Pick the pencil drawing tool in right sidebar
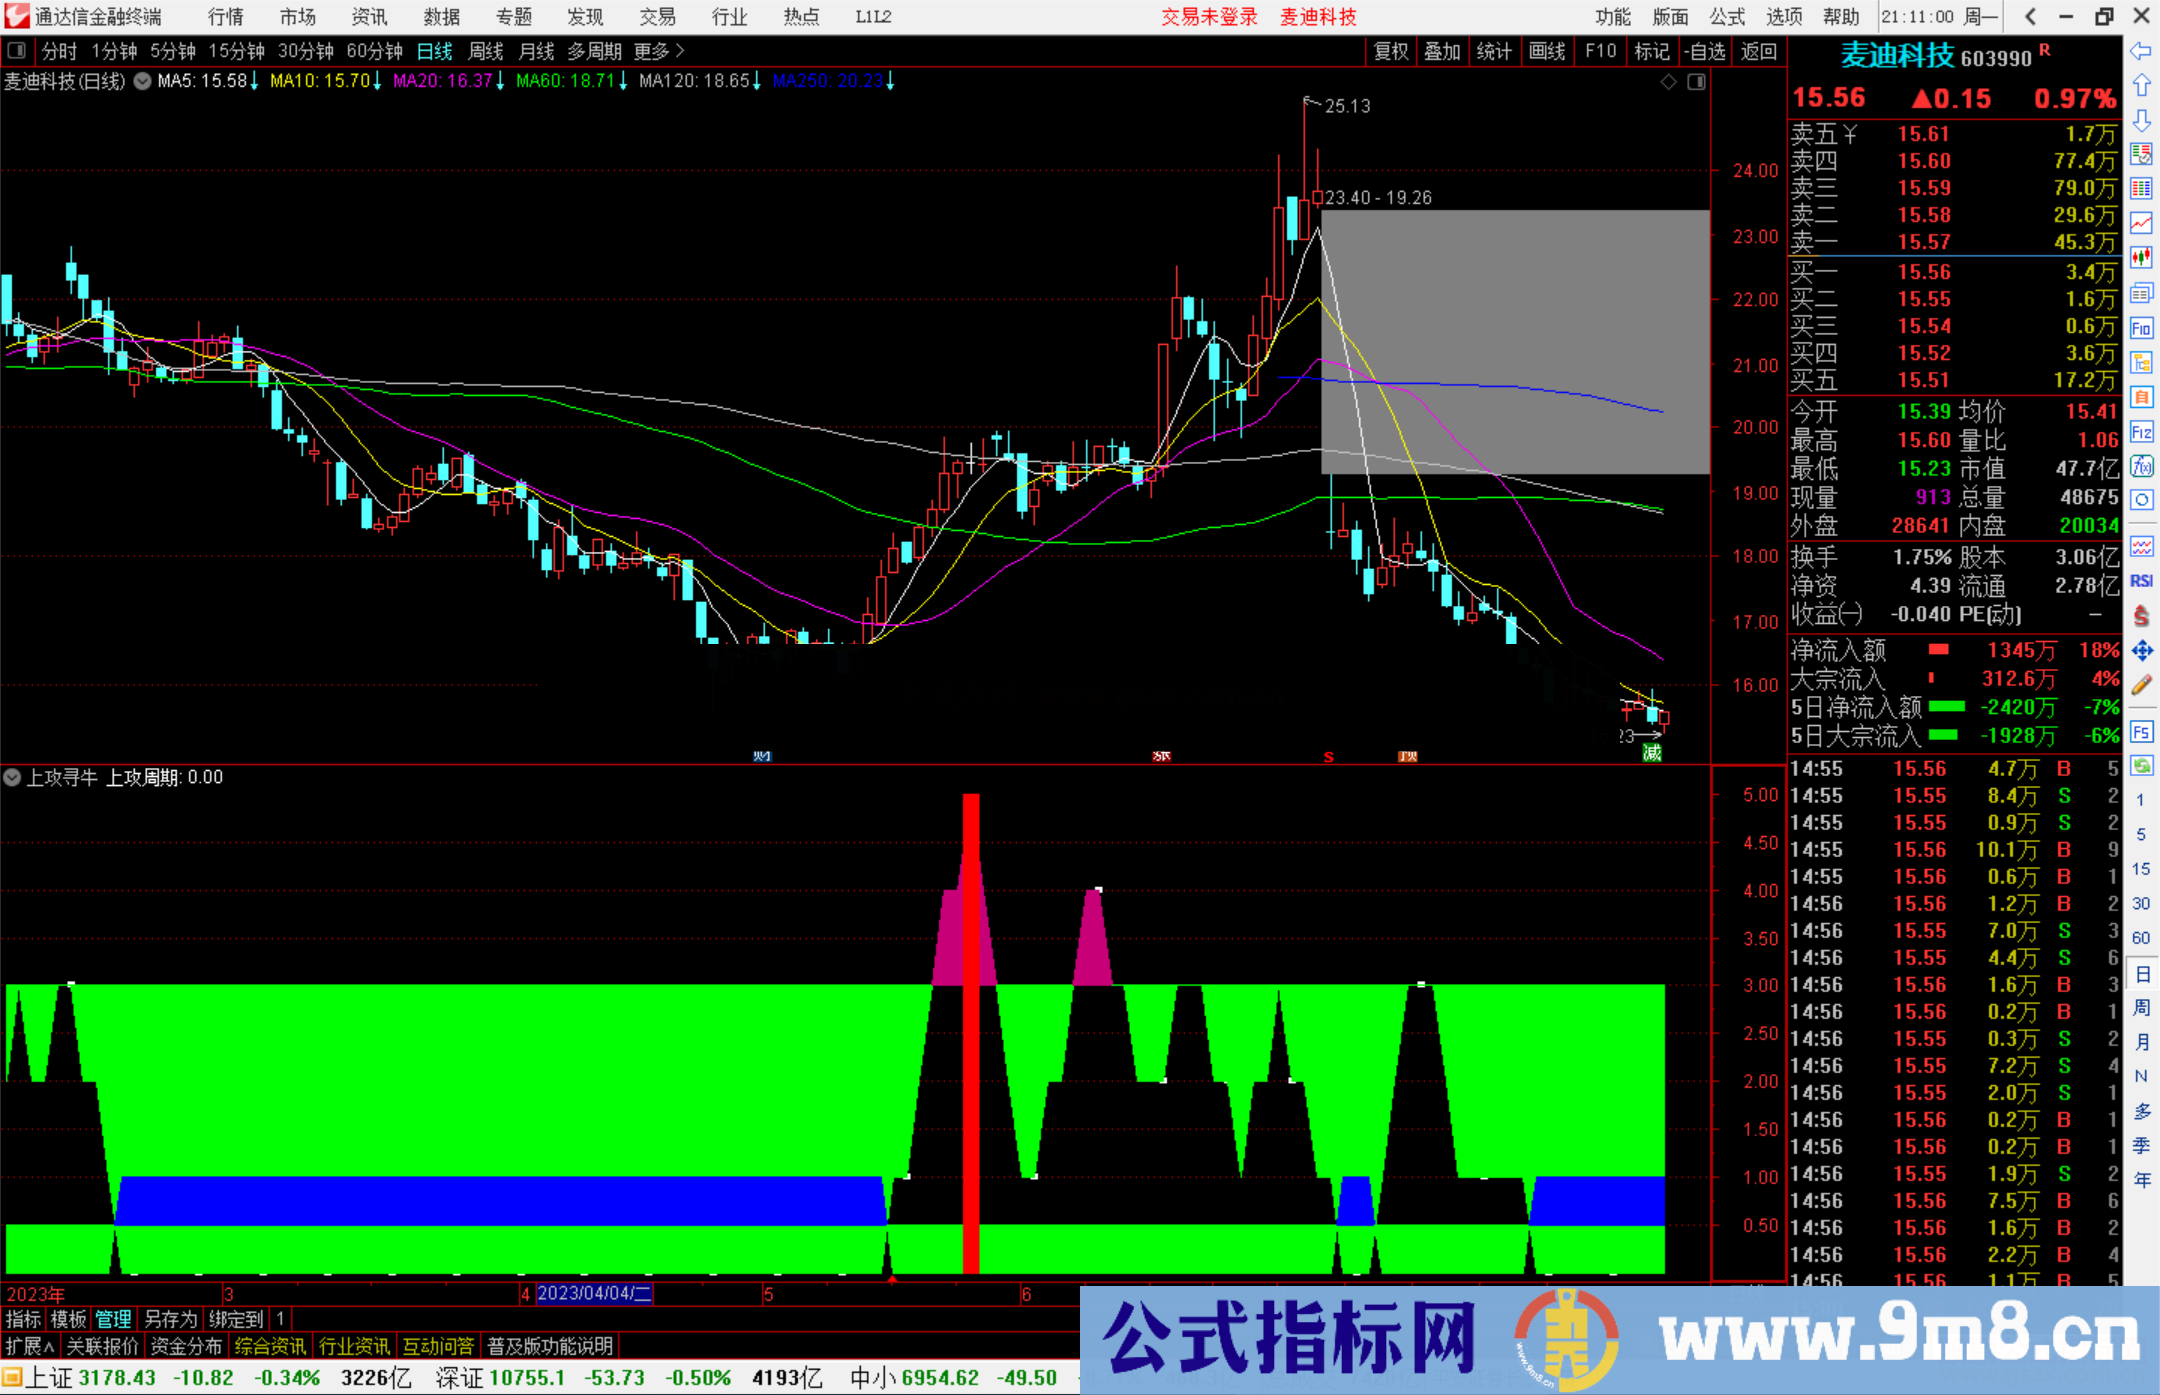Viewport: 2160px width, 1395px height. coord(2142,685)
